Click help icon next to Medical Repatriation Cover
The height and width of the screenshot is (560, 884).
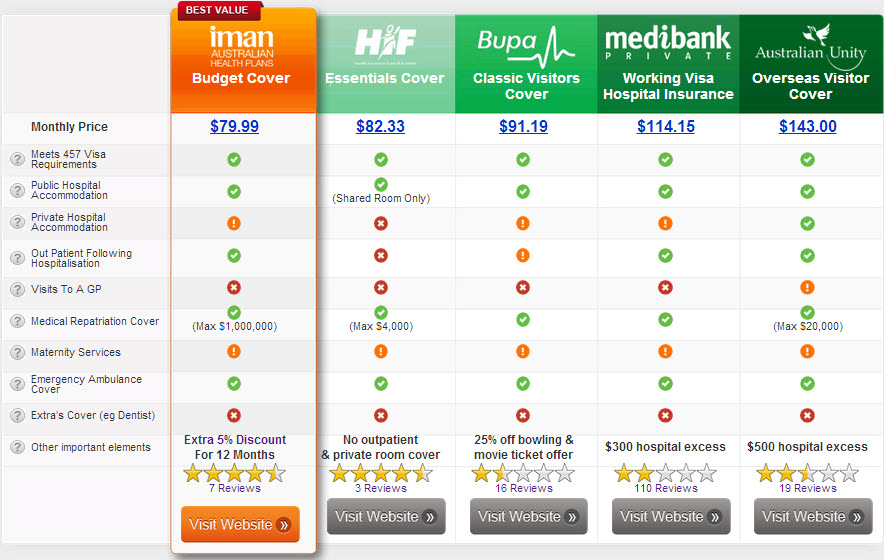(x=17, y=322)
